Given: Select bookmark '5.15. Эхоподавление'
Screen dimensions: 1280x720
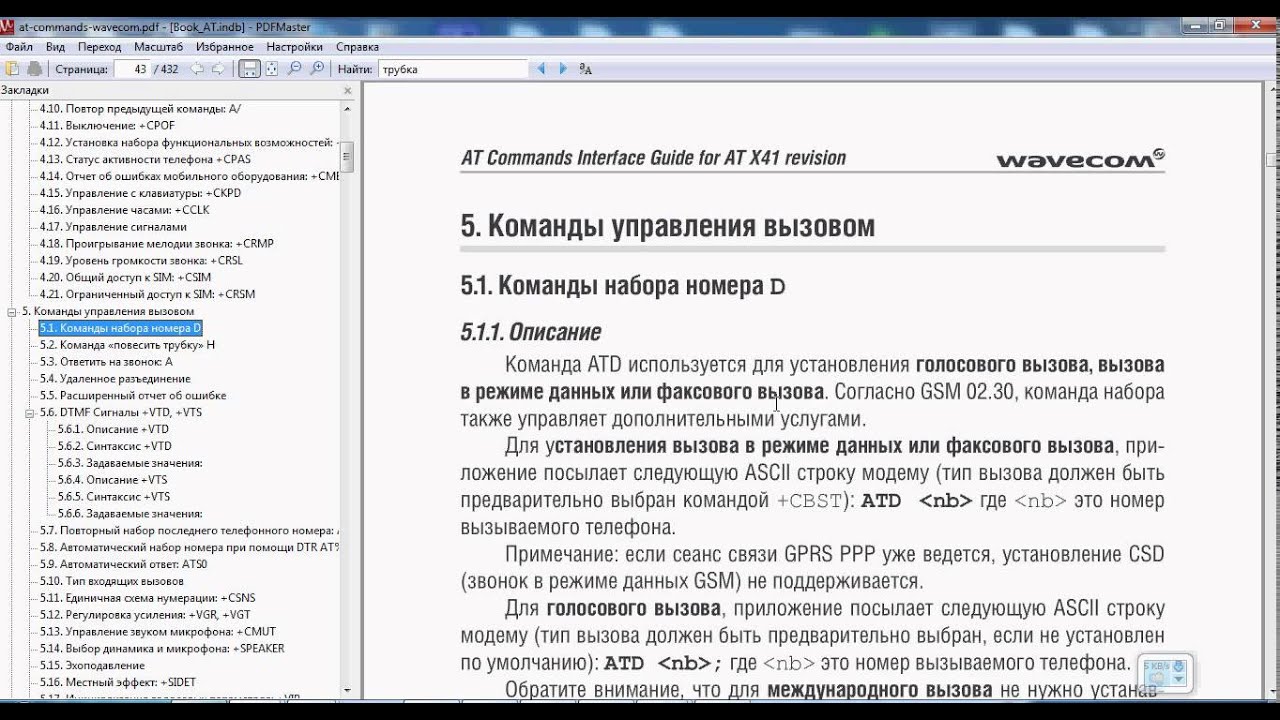Looking at the screenshot, I should point(92,665).
